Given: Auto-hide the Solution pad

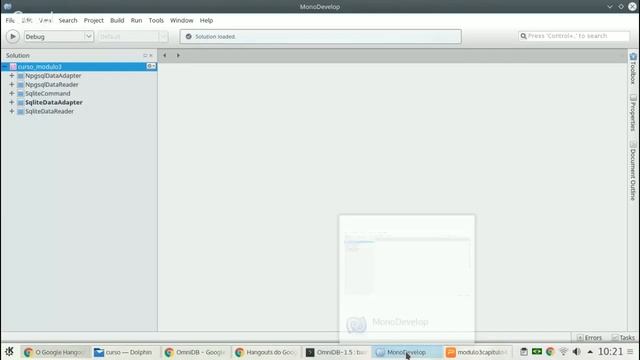Looking at the screenshot, I should 145,56.
